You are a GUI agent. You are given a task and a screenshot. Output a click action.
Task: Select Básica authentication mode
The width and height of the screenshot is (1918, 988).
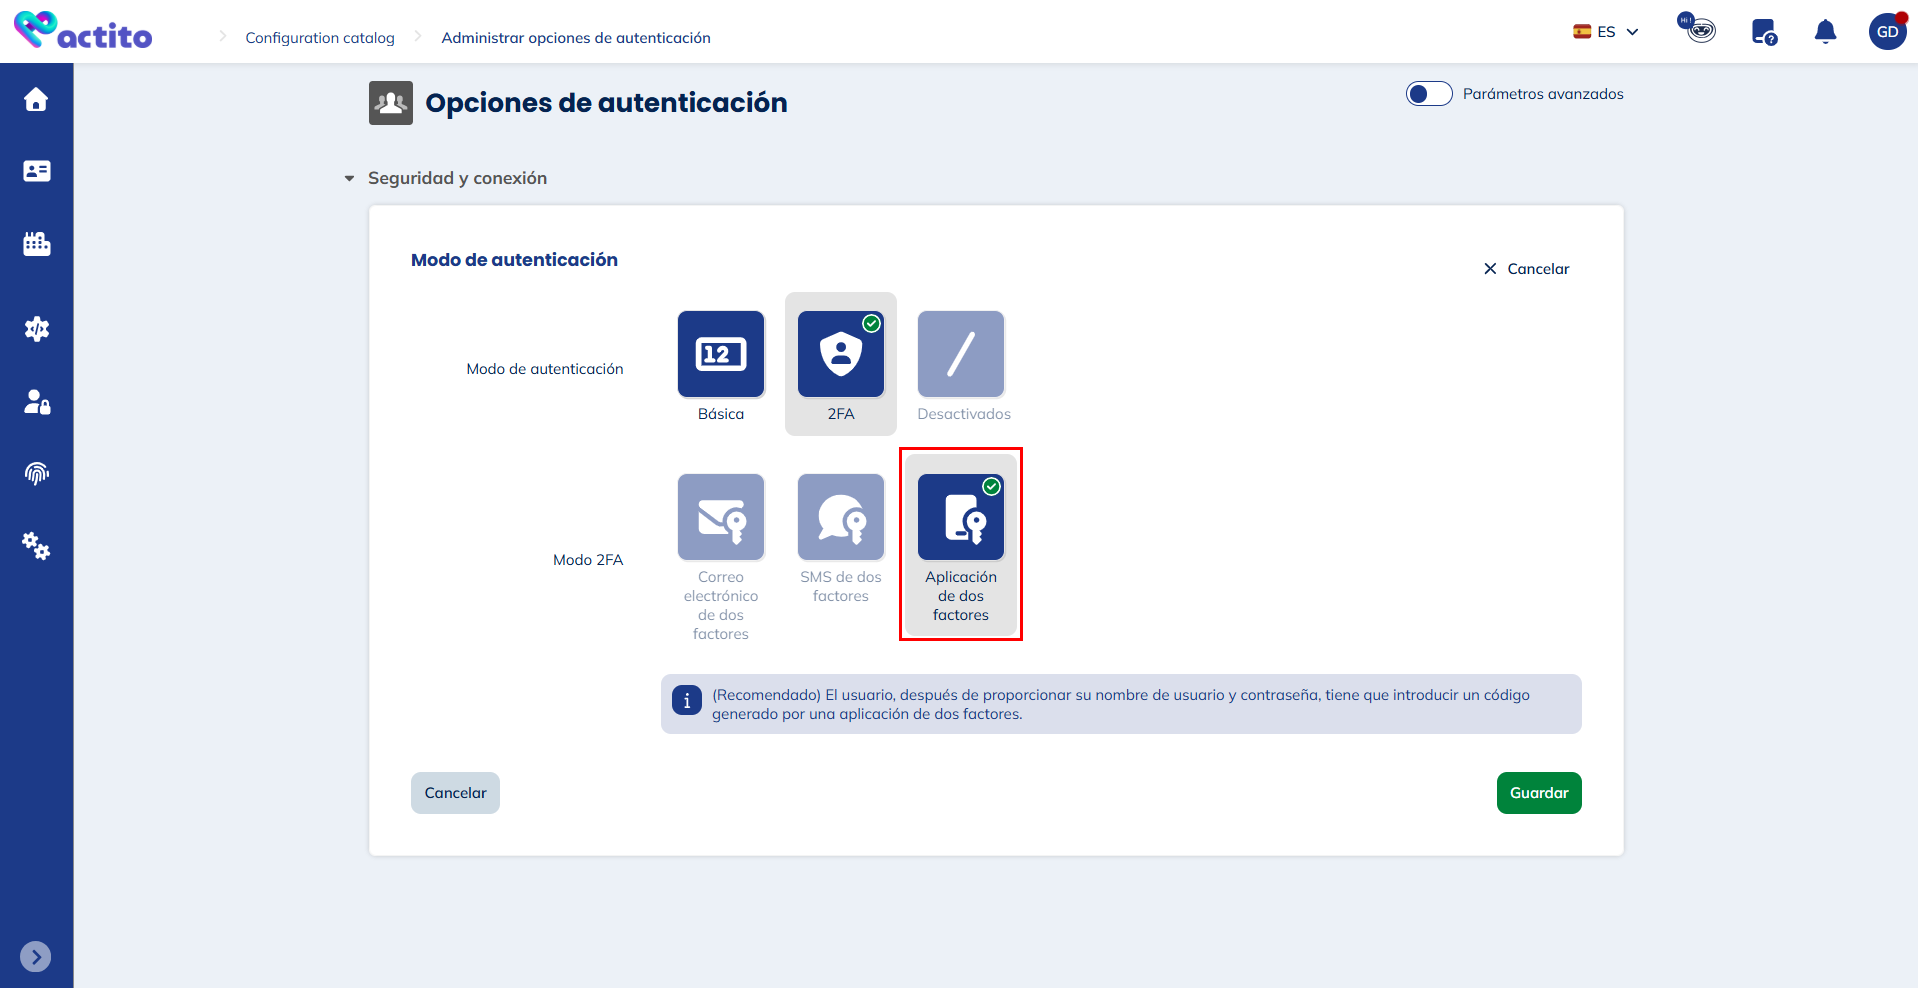pos(720,354)
